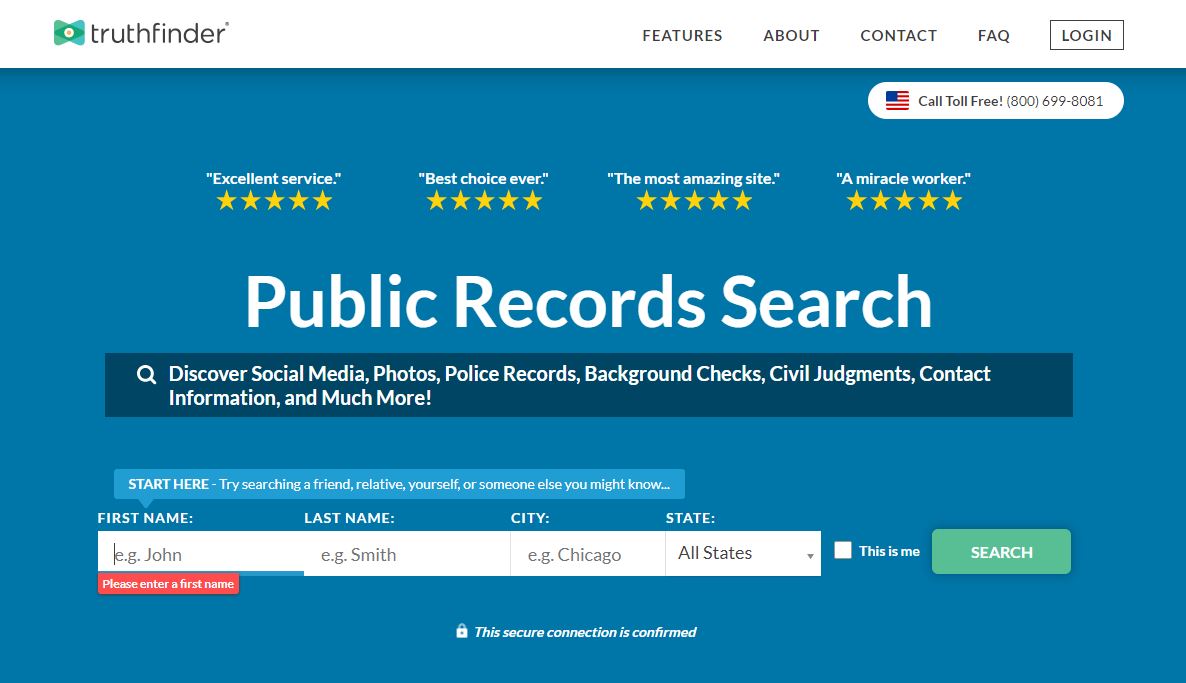Click "The most amazing site." testimonial text
This screenshot has height=683, width=1186.
point(693,179)
